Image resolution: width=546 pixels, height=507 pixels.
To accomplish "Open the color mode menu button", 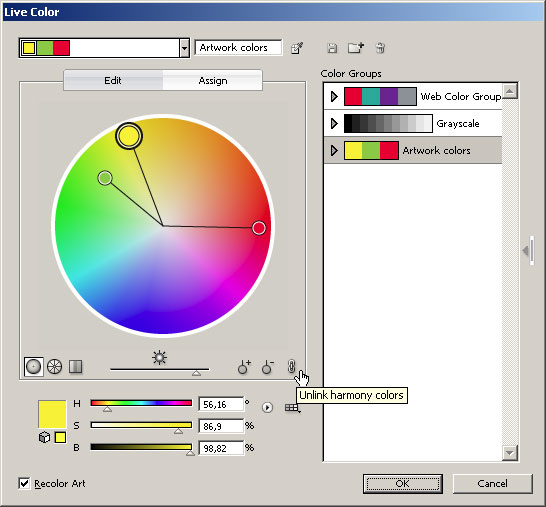I will [267, 407].
